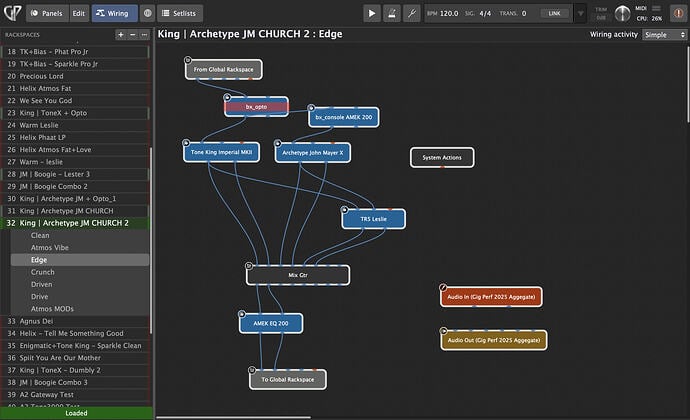Viewport: 690px width, 420px height.
Task: Click corner icon on Audio Out block
Action: (444, 330)
